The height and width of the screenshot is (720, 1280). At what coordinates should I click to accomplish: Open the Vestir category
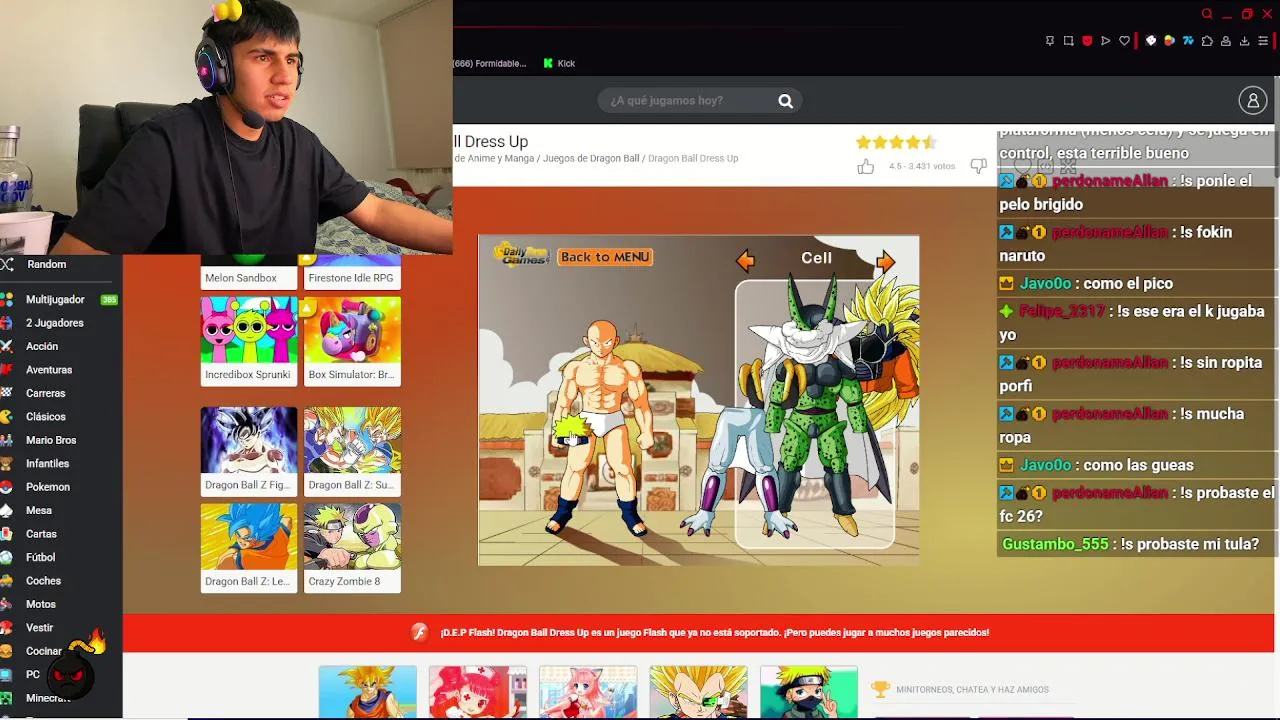coord(39,628)
